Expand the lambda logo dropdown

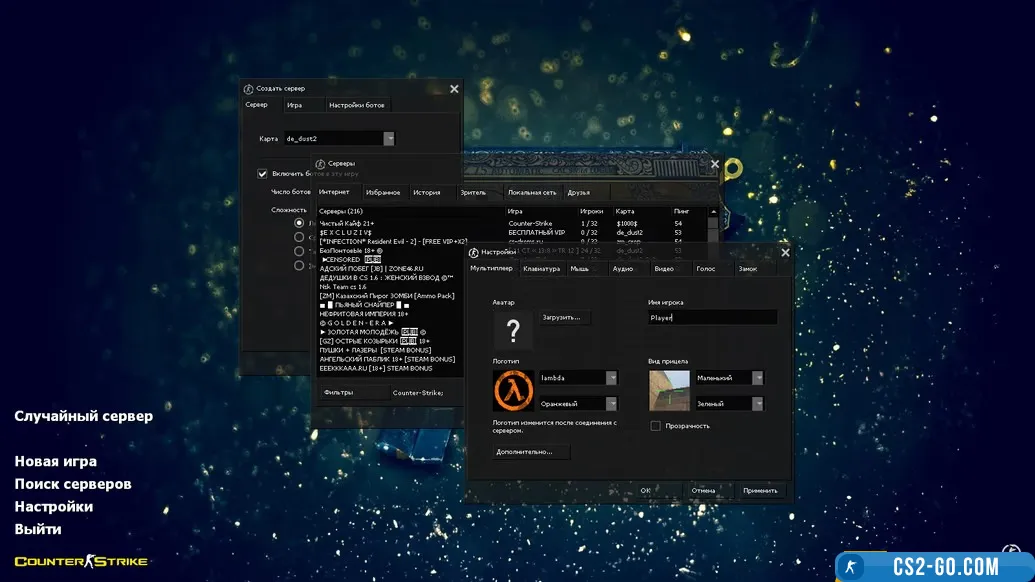pyautogui.click(x=611, y=378)
